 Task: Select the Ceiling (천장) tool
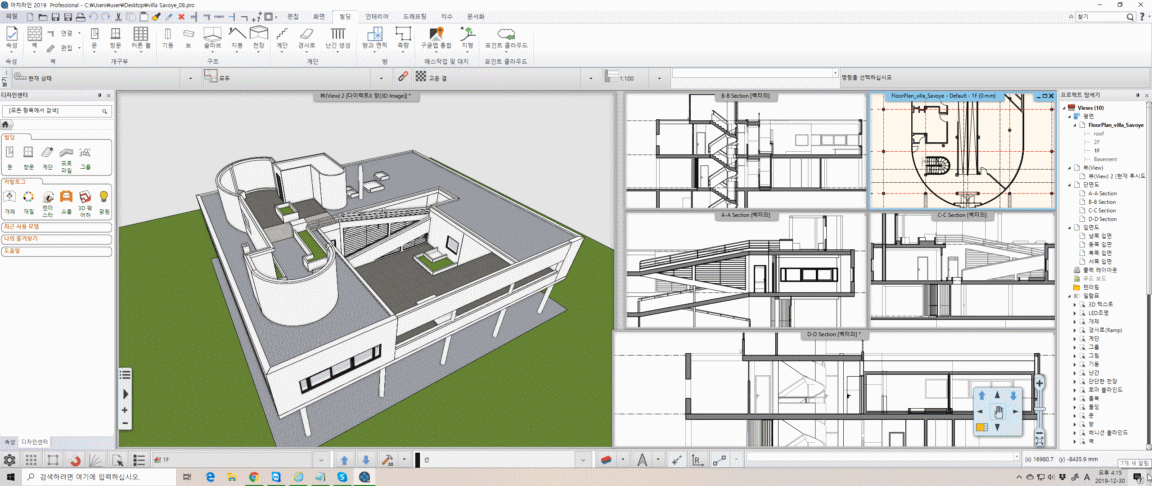click(x=258, y=37)
